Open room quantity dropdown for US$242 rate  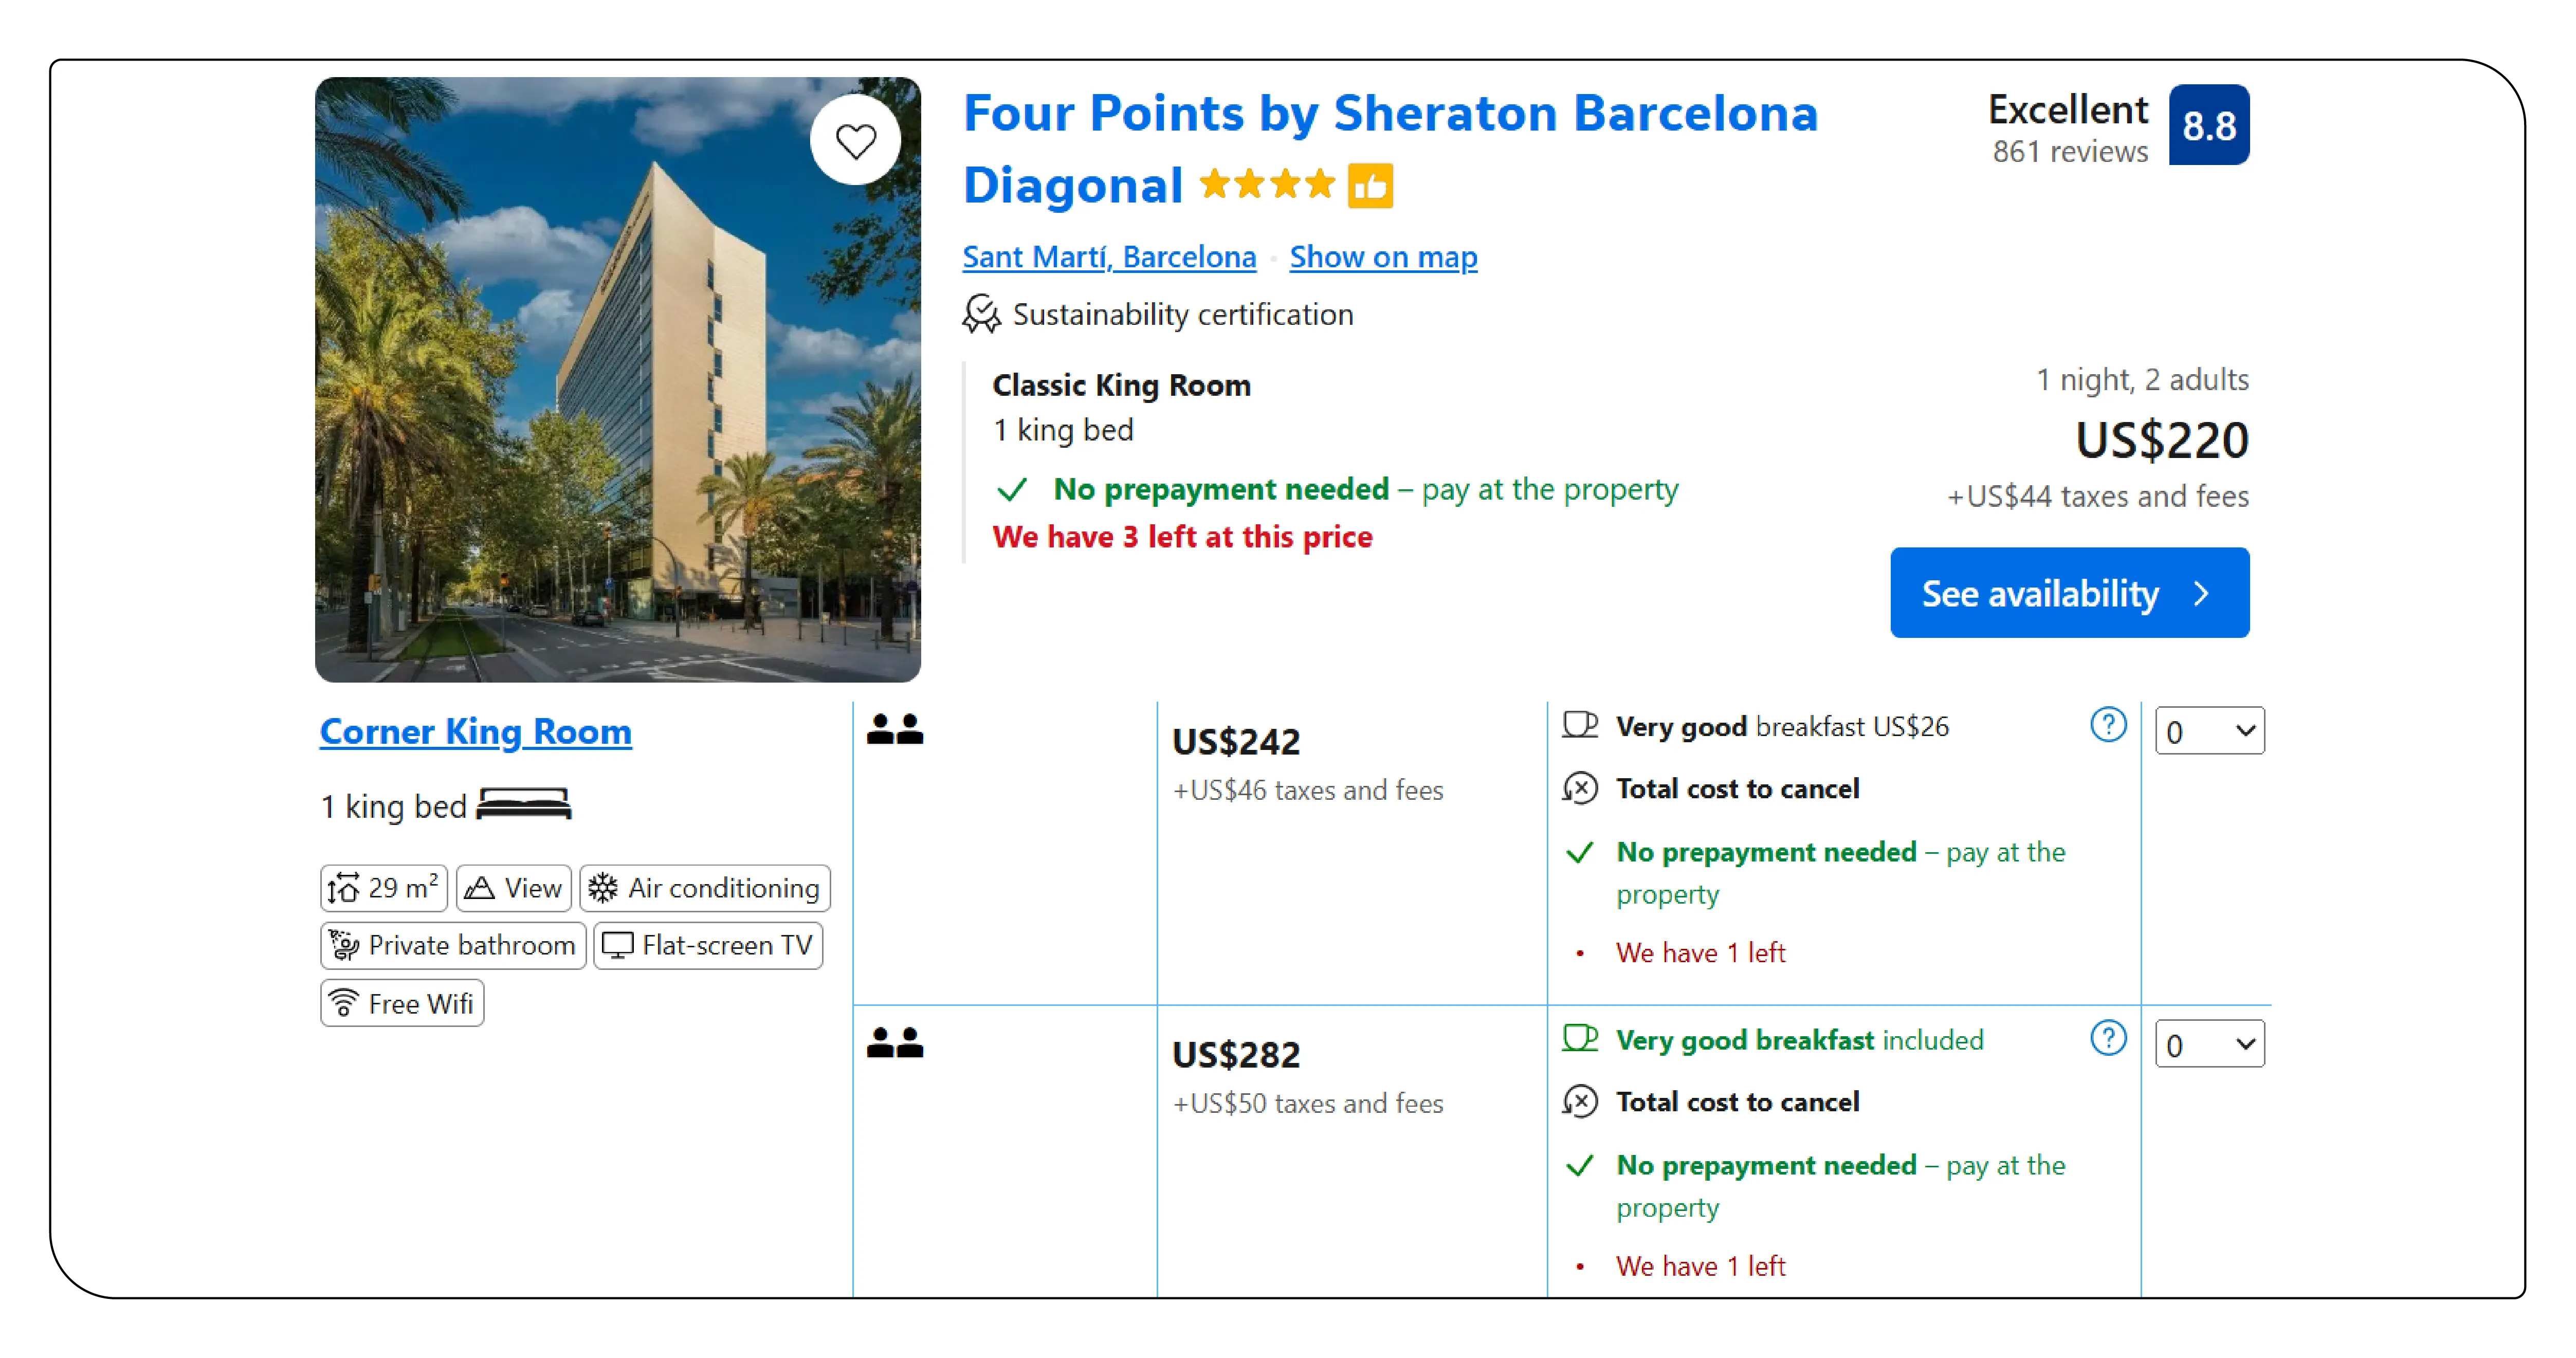point(2210,731)
